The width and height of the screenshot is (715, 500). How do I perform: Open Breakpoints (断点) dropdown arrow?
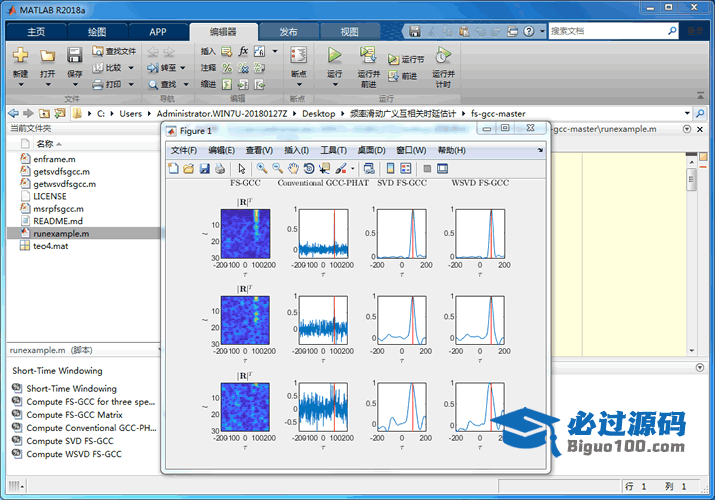pyautogui.click(x=299, y=84)
